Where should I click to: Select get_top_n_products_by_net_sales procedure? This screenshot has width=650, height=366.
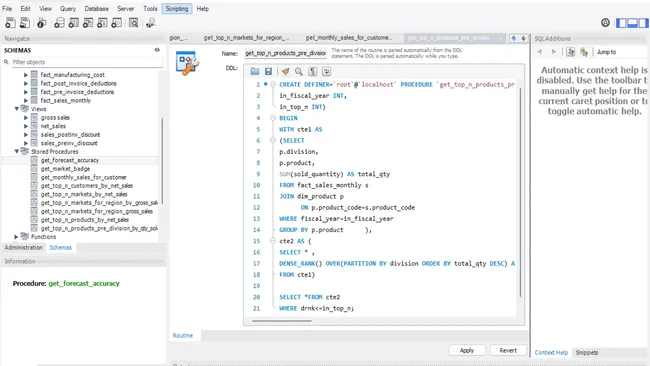85,220
